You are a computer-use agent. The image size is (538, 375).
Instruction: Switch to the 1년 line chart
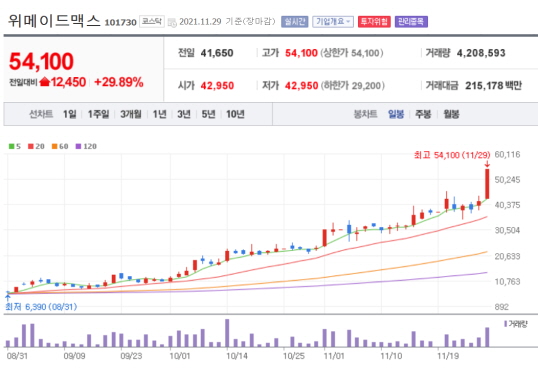tap(160, 114)
